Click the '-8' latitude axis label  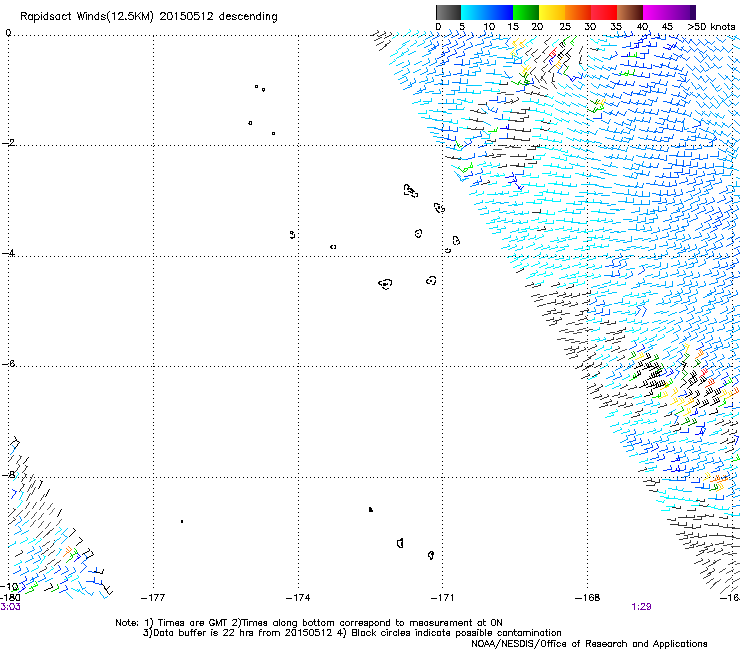pos(8,474)
